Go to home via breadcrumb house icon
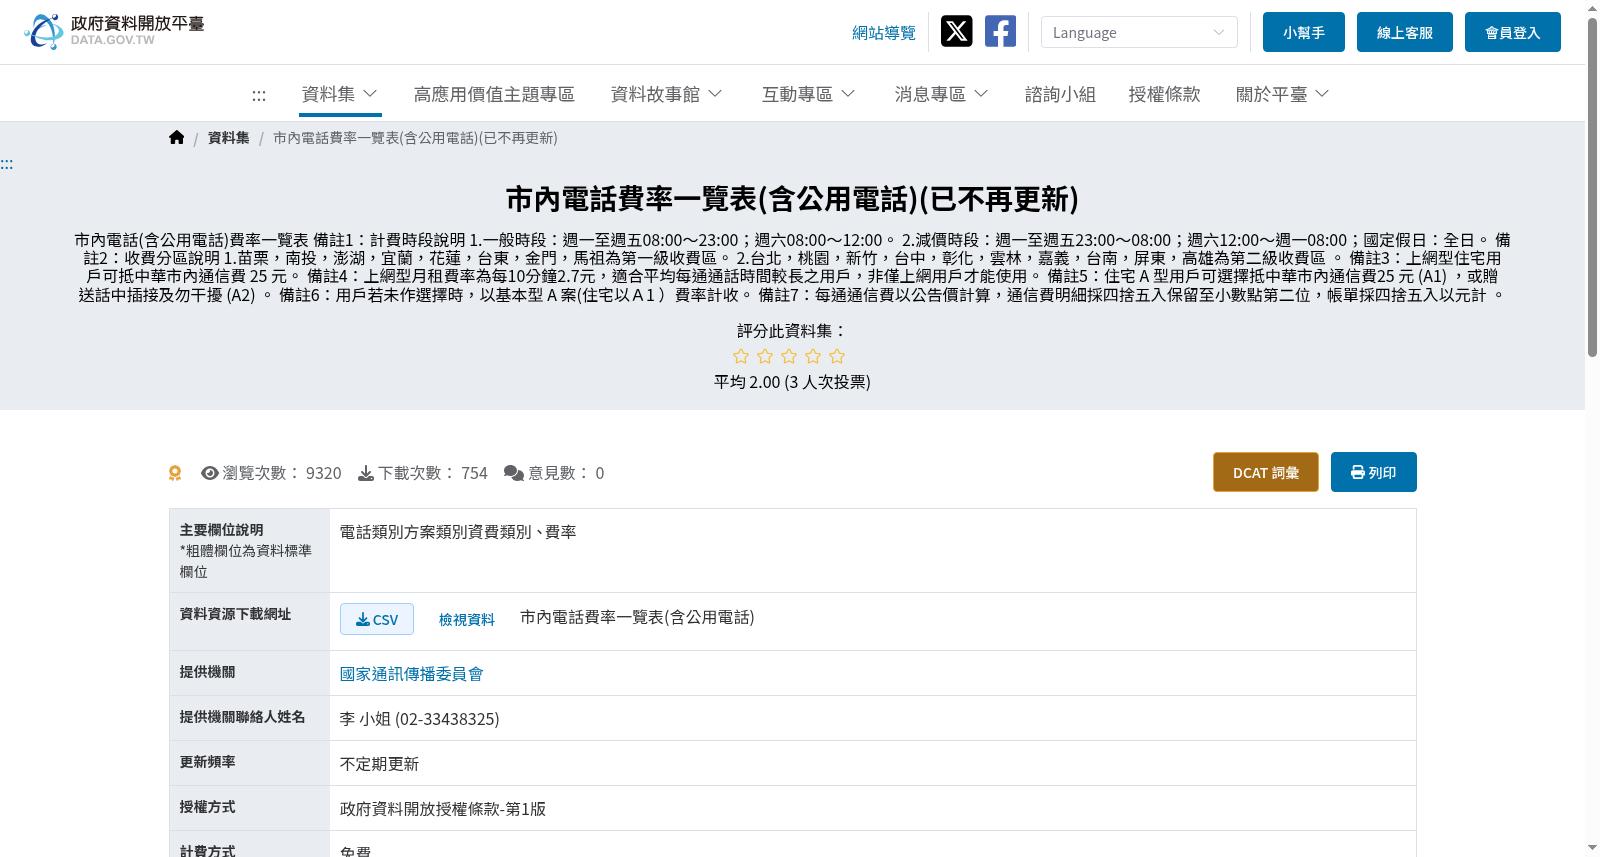Image resolution: width=1600 pixels, height=857 pixels. 177,138
